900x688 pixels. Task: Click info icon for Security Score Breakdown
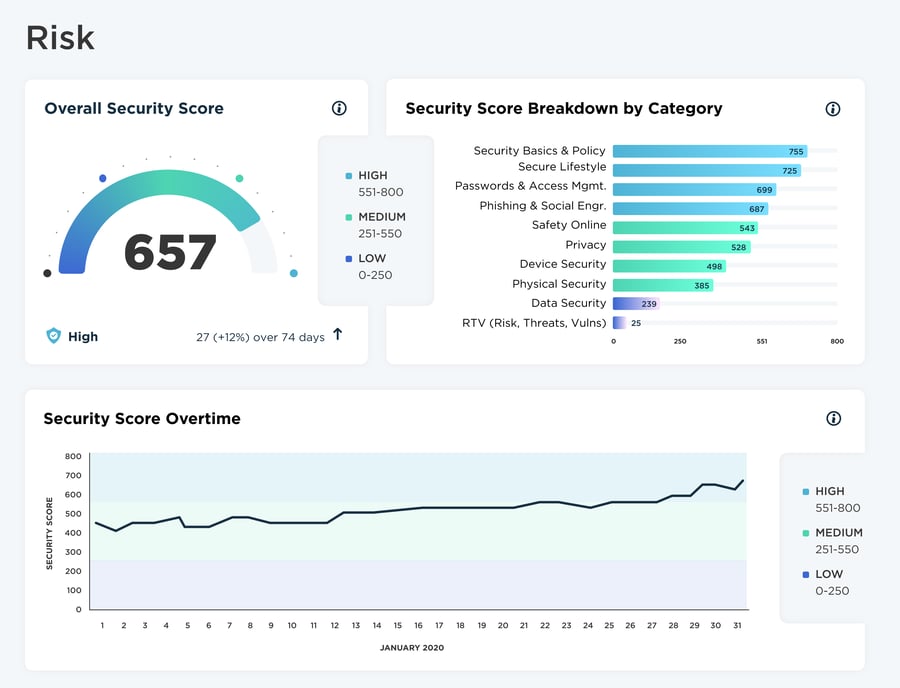(833, 109)
